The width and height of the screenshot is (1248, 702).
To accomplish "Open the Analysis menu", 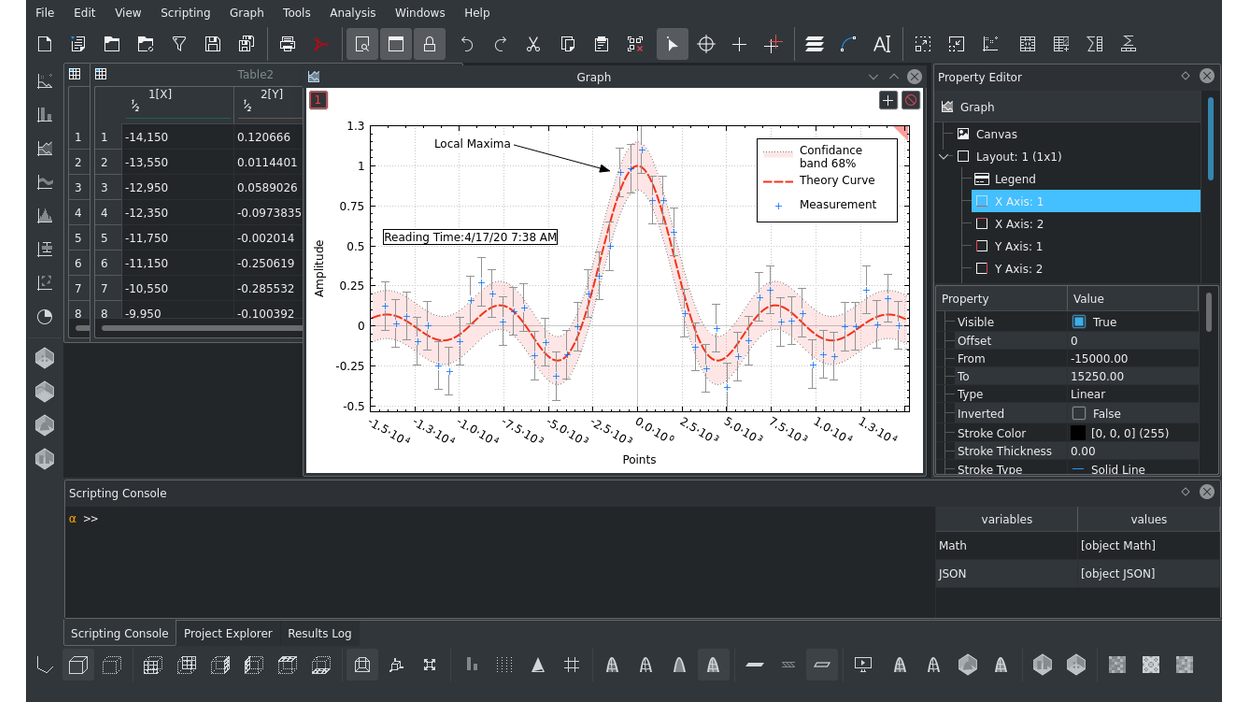I will point(352,12).
